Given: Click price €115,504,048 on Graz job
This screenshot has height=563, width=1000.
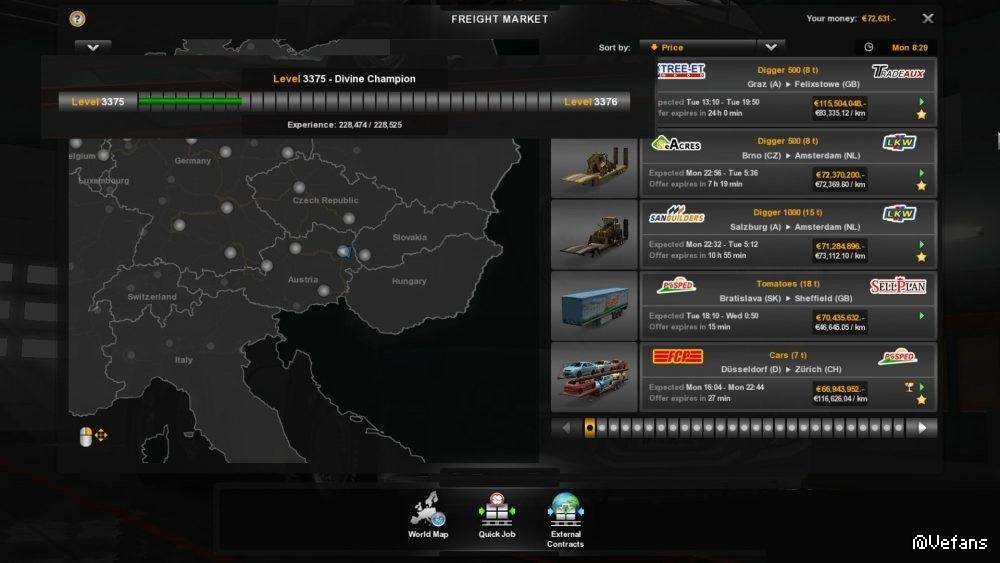Looking at the screenshot, I should [840, 103].
